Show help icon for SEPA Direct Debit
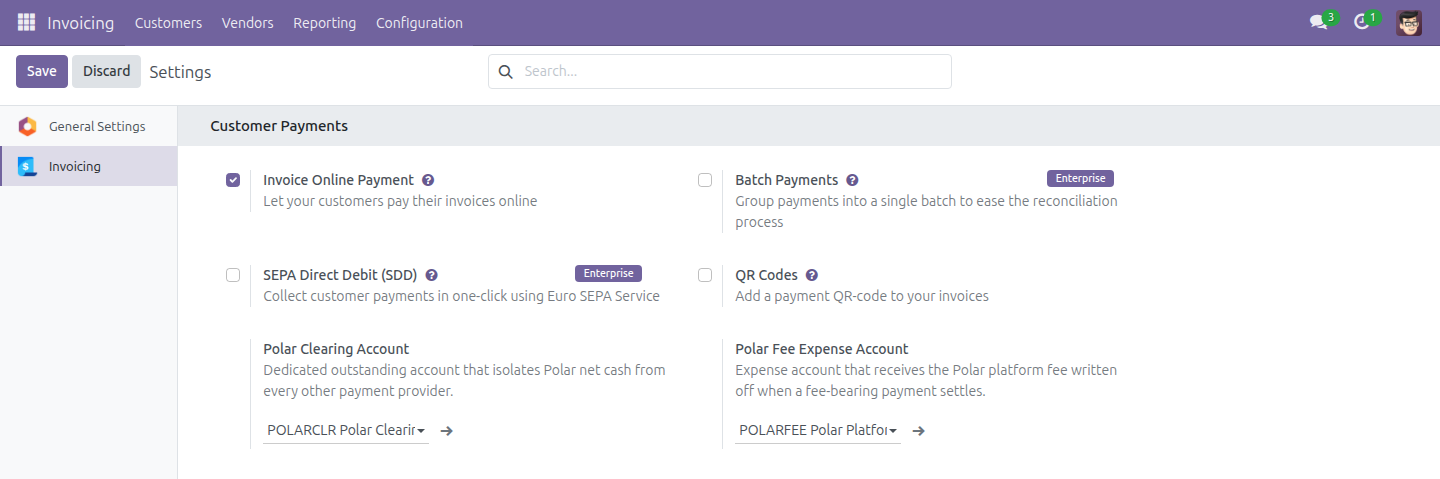The width and height of the screenshot is (1440, 479). click(x=431, y=275)
